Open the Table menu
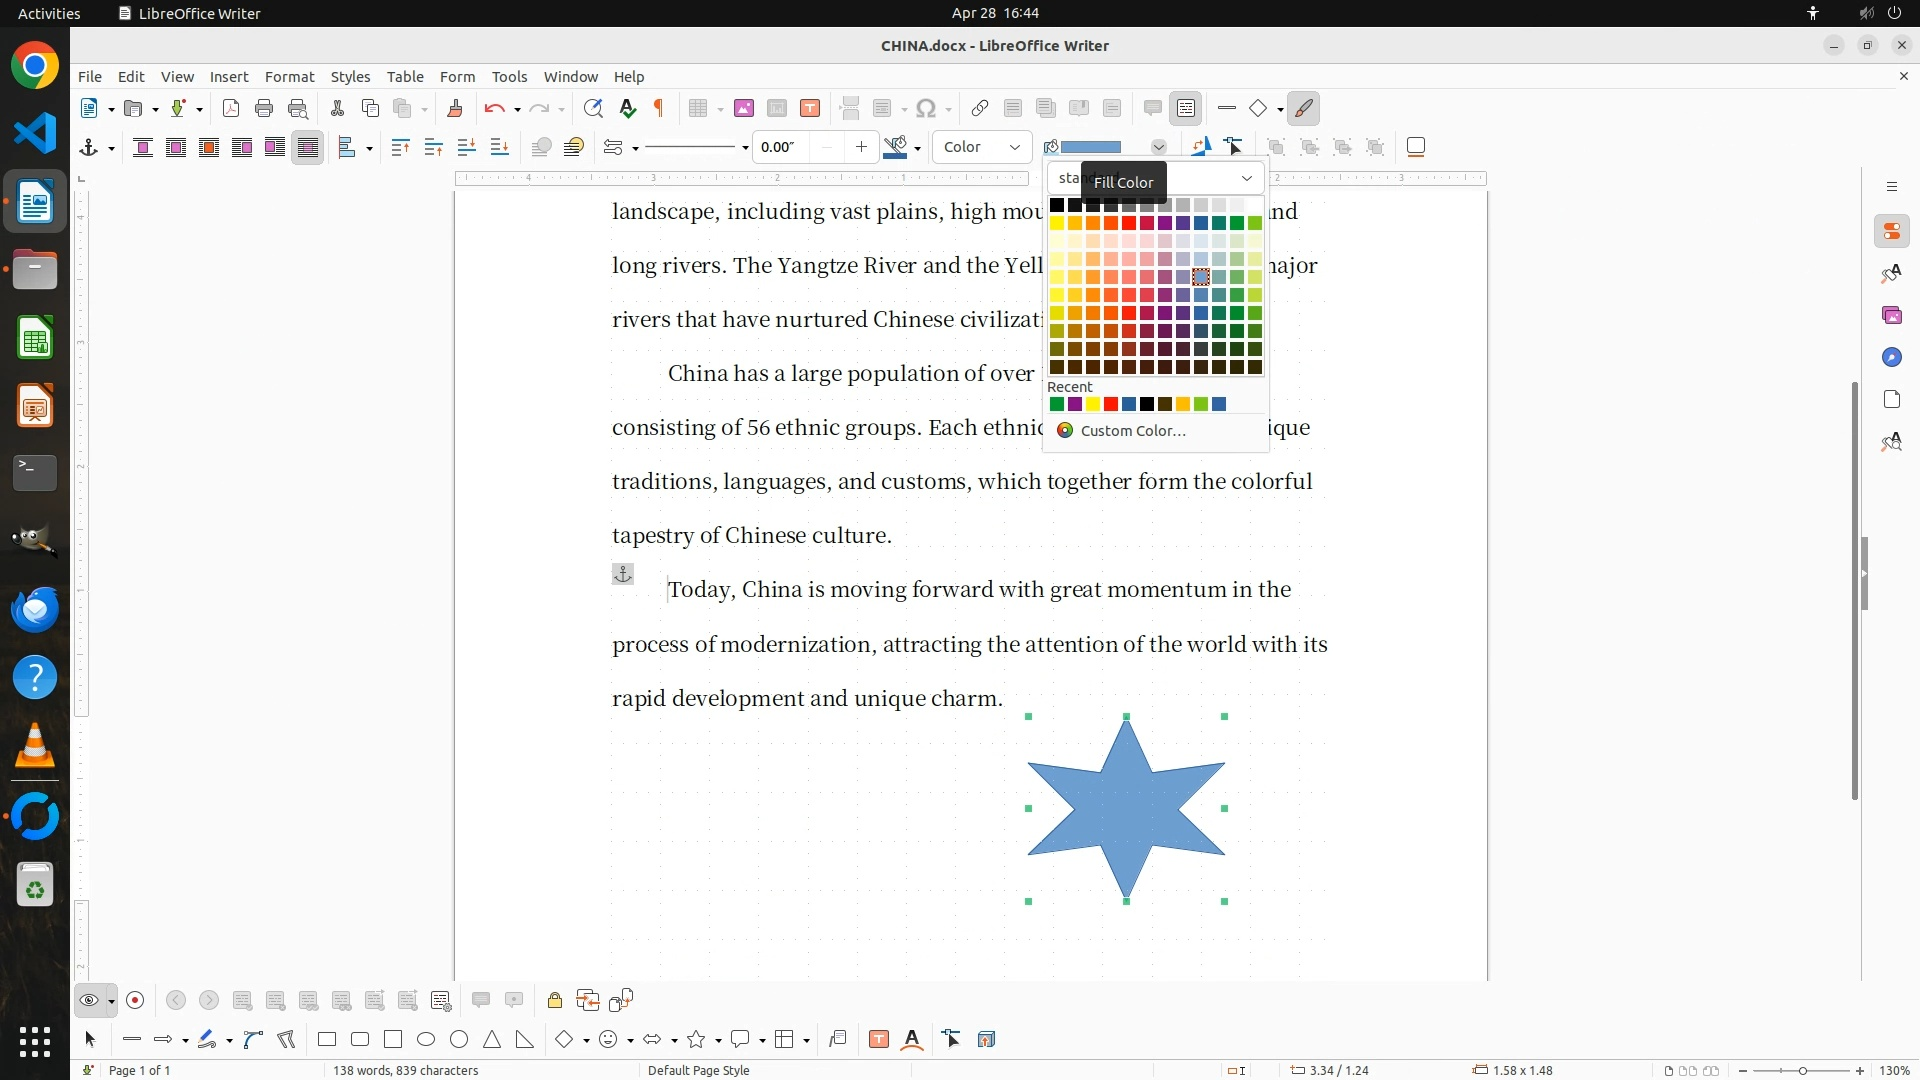Image resolution: width=1920 pixels, height=1080 pixels. (x=405, y=76)
